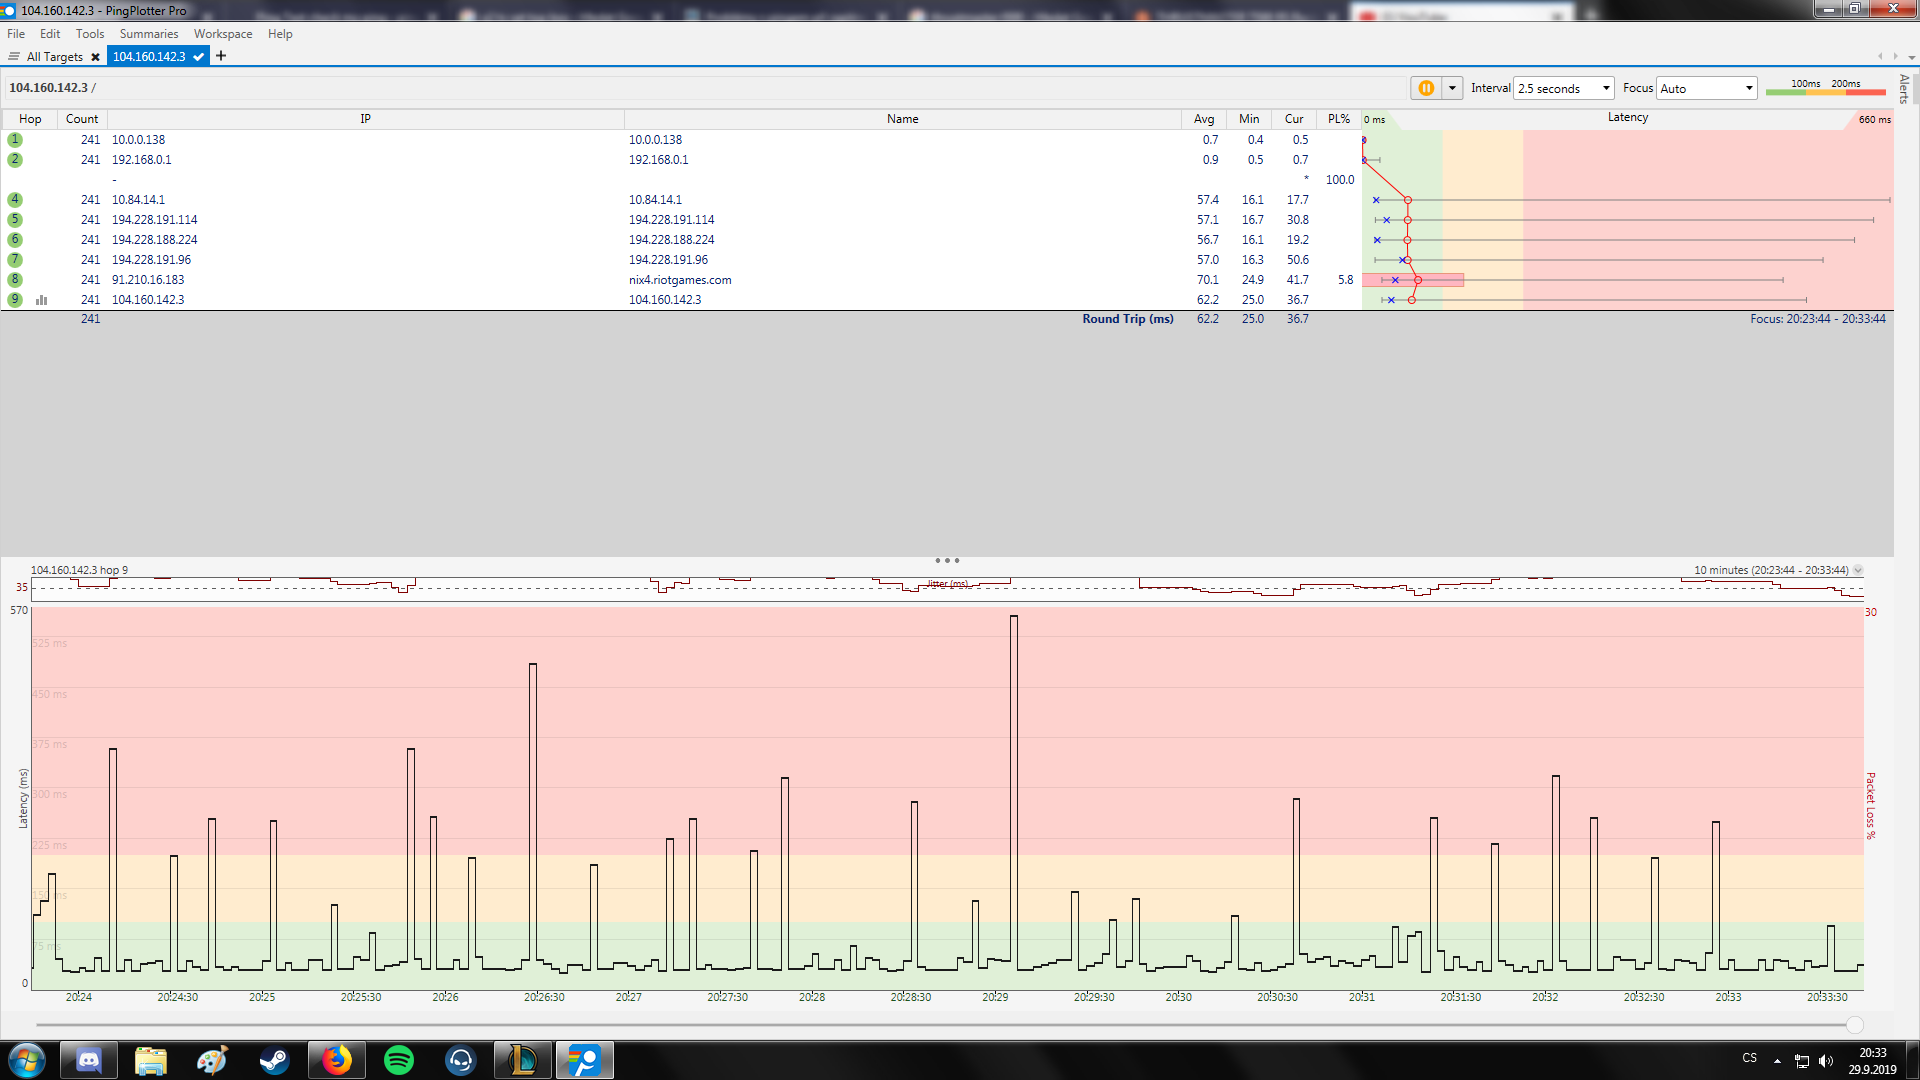This screenshot has height=1080, width=1920.
Task: Close the All Targets tab
Action: pyautogui.click(x=95, y=57)
